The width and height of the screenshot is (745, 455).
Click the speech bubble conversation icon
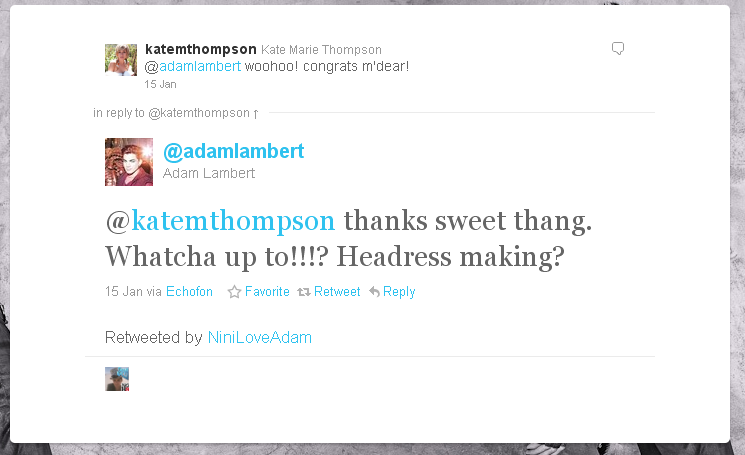618,48
